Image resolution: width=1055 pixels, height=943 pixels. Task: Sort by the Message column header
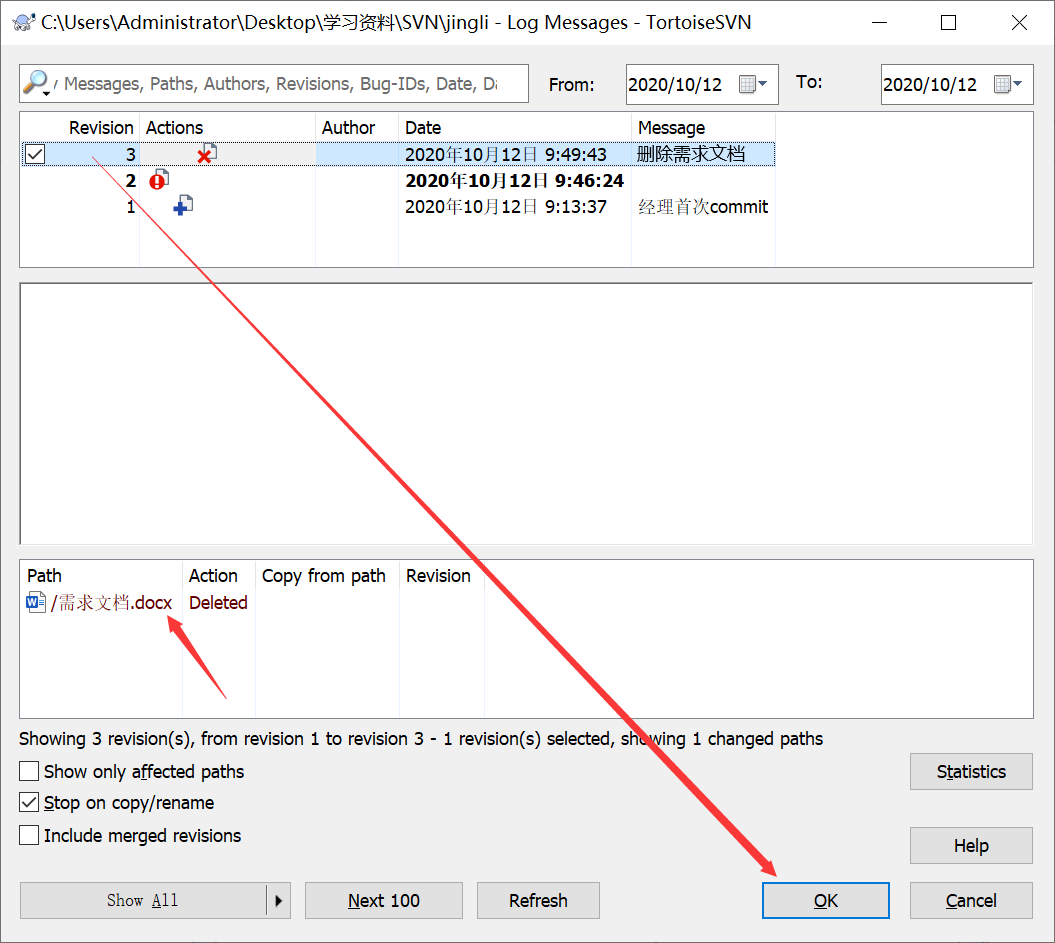tap(703, 127)
